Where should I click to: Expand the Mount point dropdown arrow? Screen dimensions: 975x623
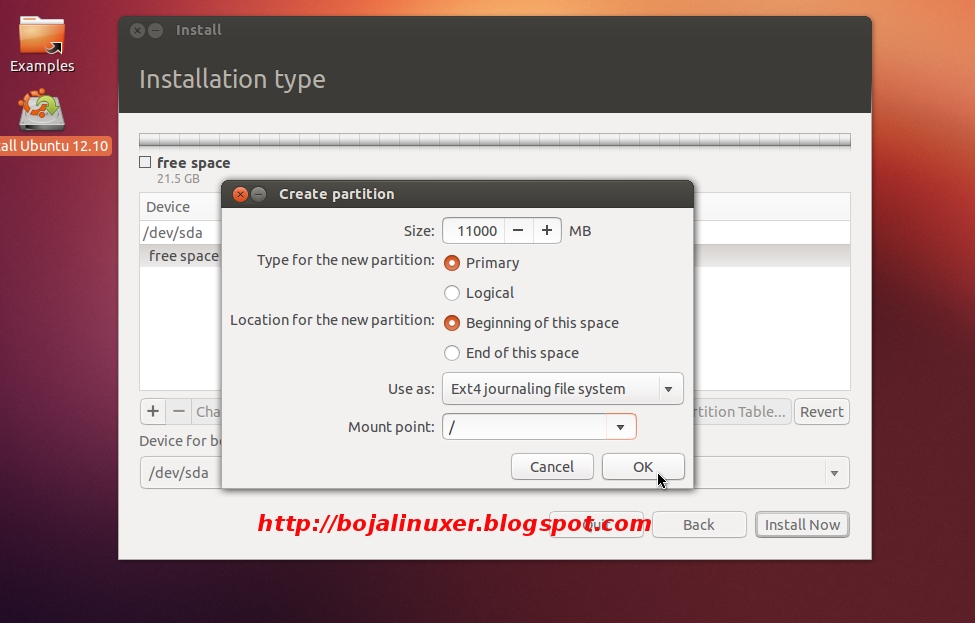[x=621, y=427]
